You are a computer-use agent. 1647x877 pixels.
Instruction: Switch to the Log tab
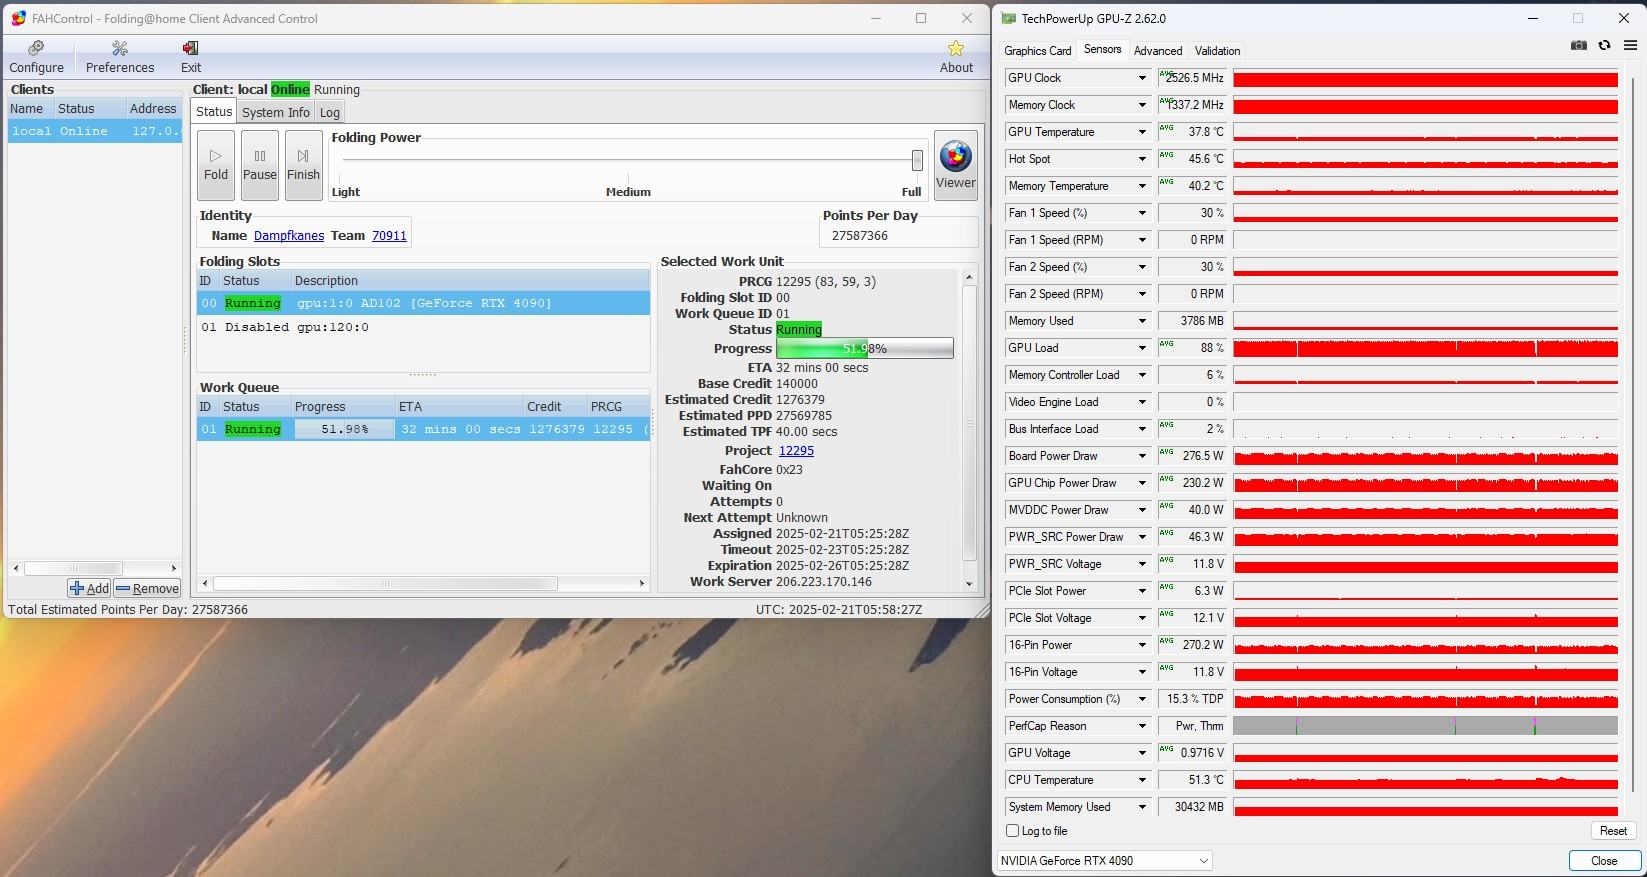coord(330,112)
